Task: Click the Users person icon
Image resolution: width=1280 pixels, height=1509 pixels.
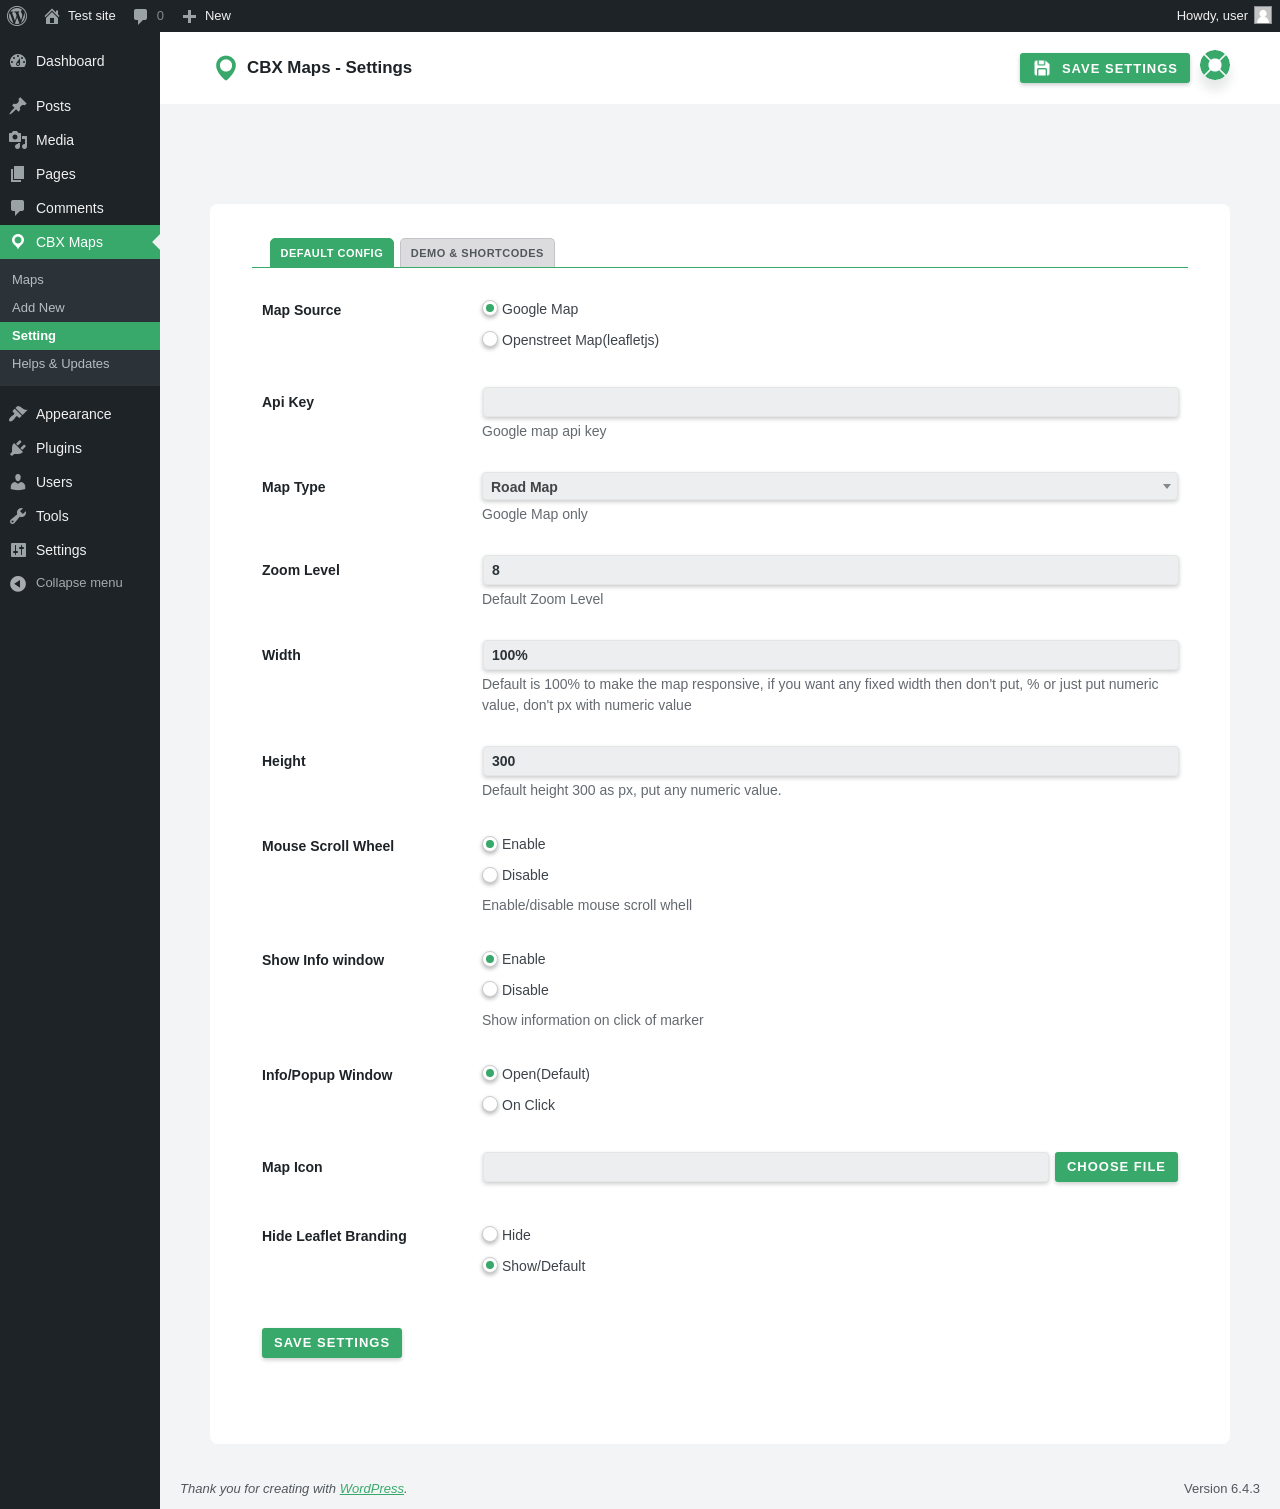Action: point(18,482)
